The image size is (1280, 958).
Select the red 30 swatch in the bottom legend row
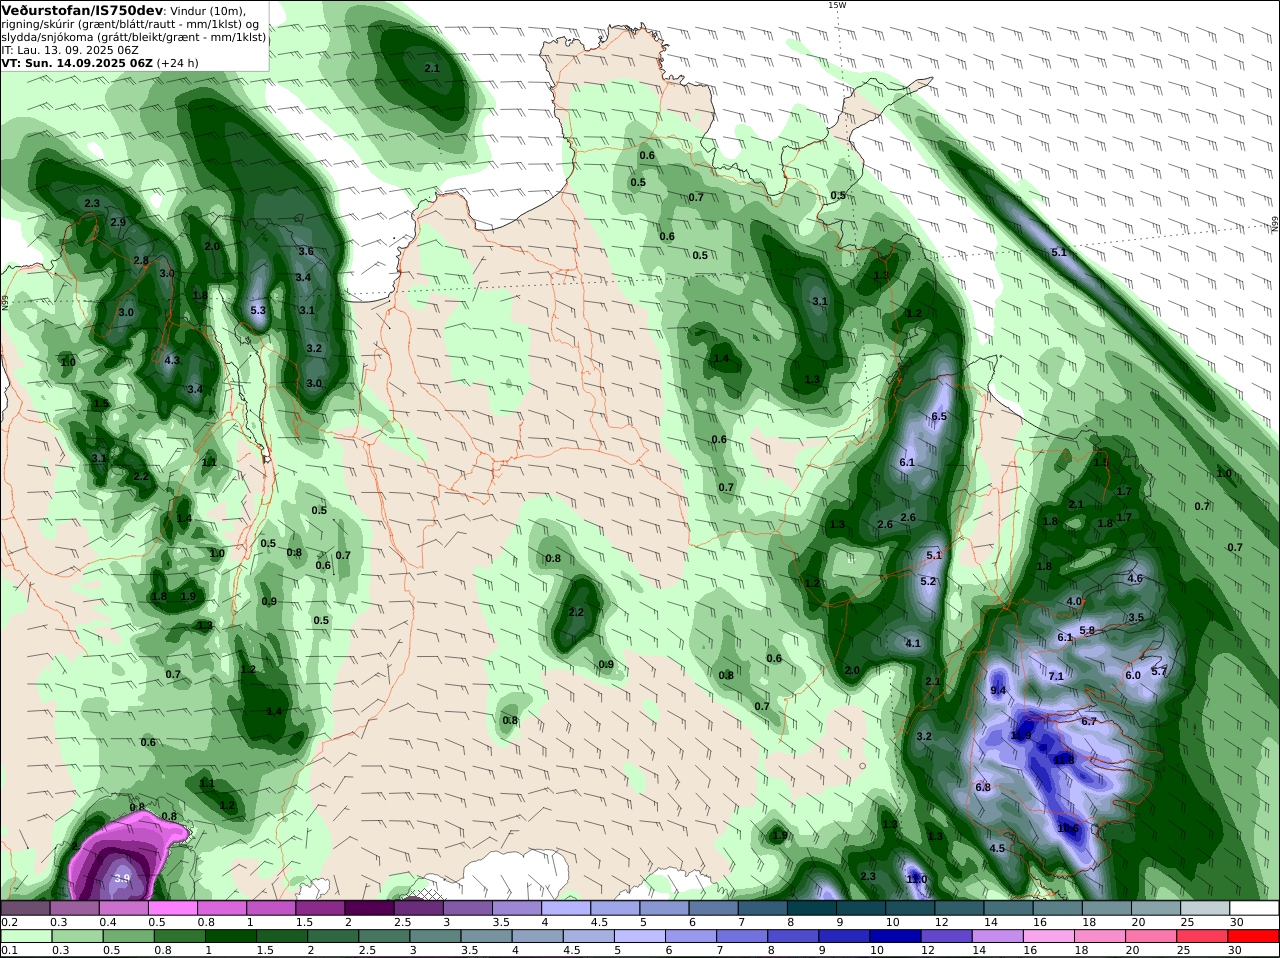pos(1255,936)
